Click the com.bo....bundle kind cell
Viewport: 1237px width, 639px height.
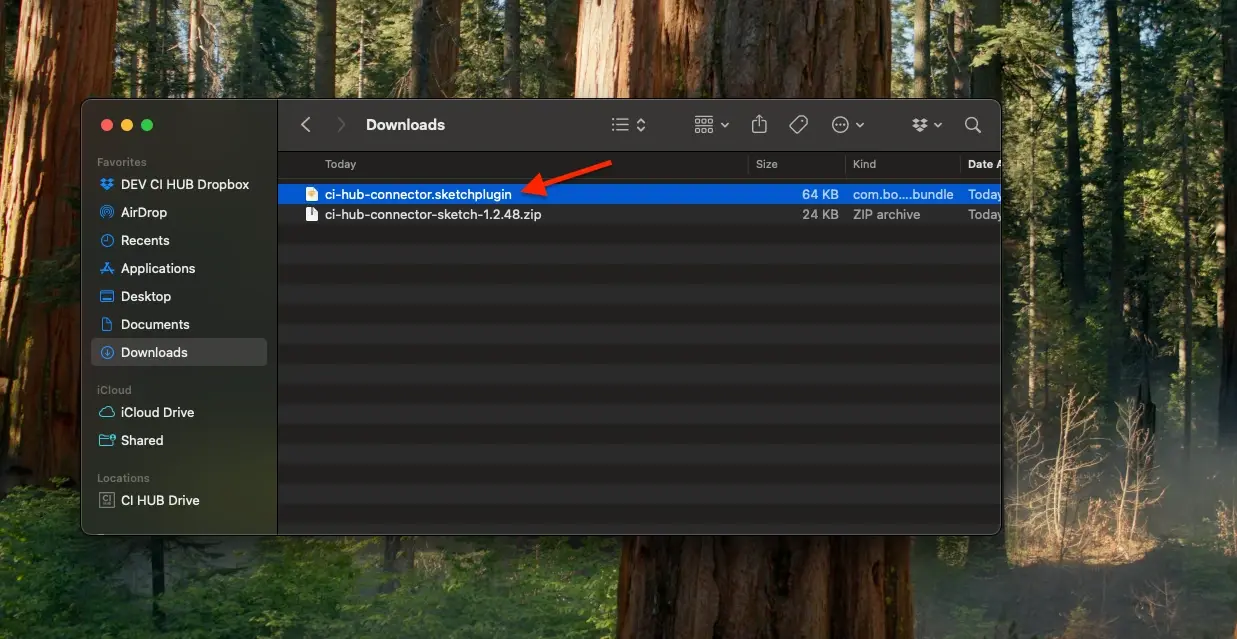[x=903, y=194]
